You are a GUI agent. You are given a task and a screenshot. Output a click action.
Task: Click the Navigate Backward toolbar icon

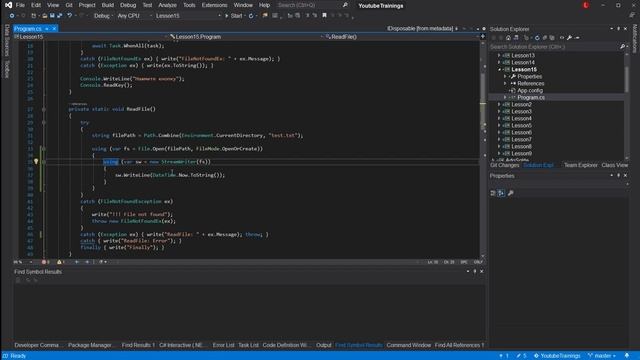[12, 16]
